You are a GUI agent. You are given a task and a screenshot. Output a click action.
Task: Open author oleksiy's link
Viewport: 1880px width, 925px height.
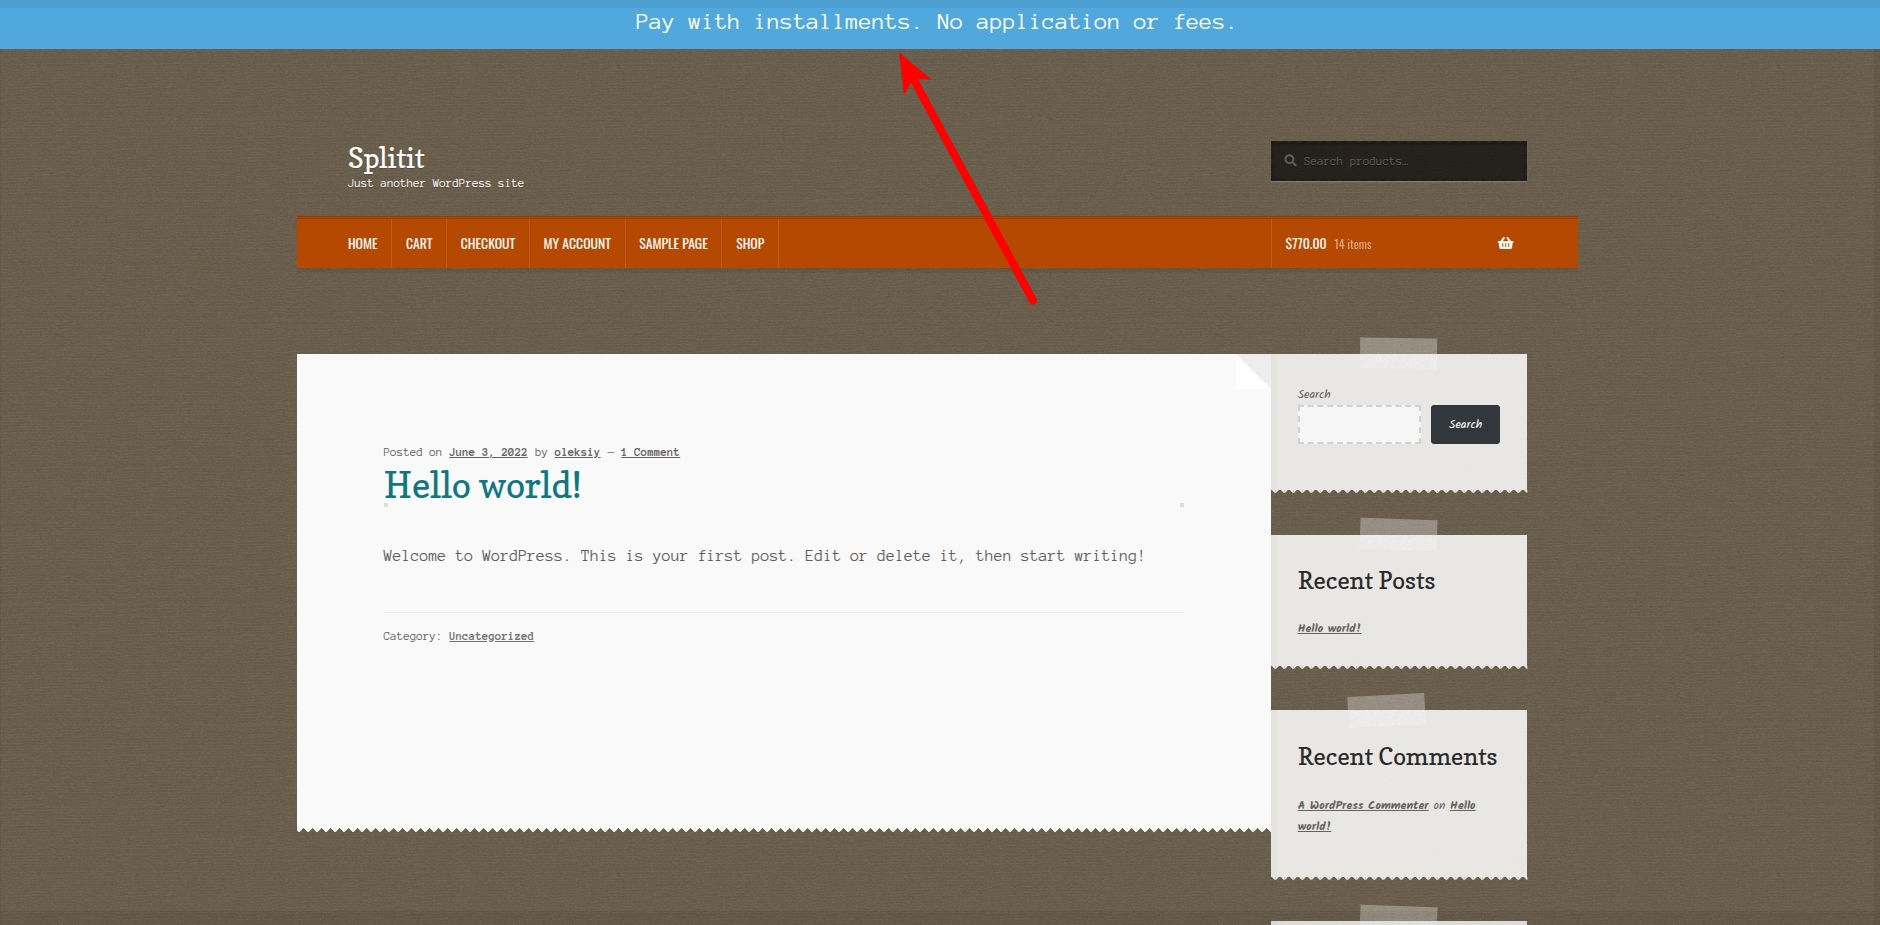(577, 452)
